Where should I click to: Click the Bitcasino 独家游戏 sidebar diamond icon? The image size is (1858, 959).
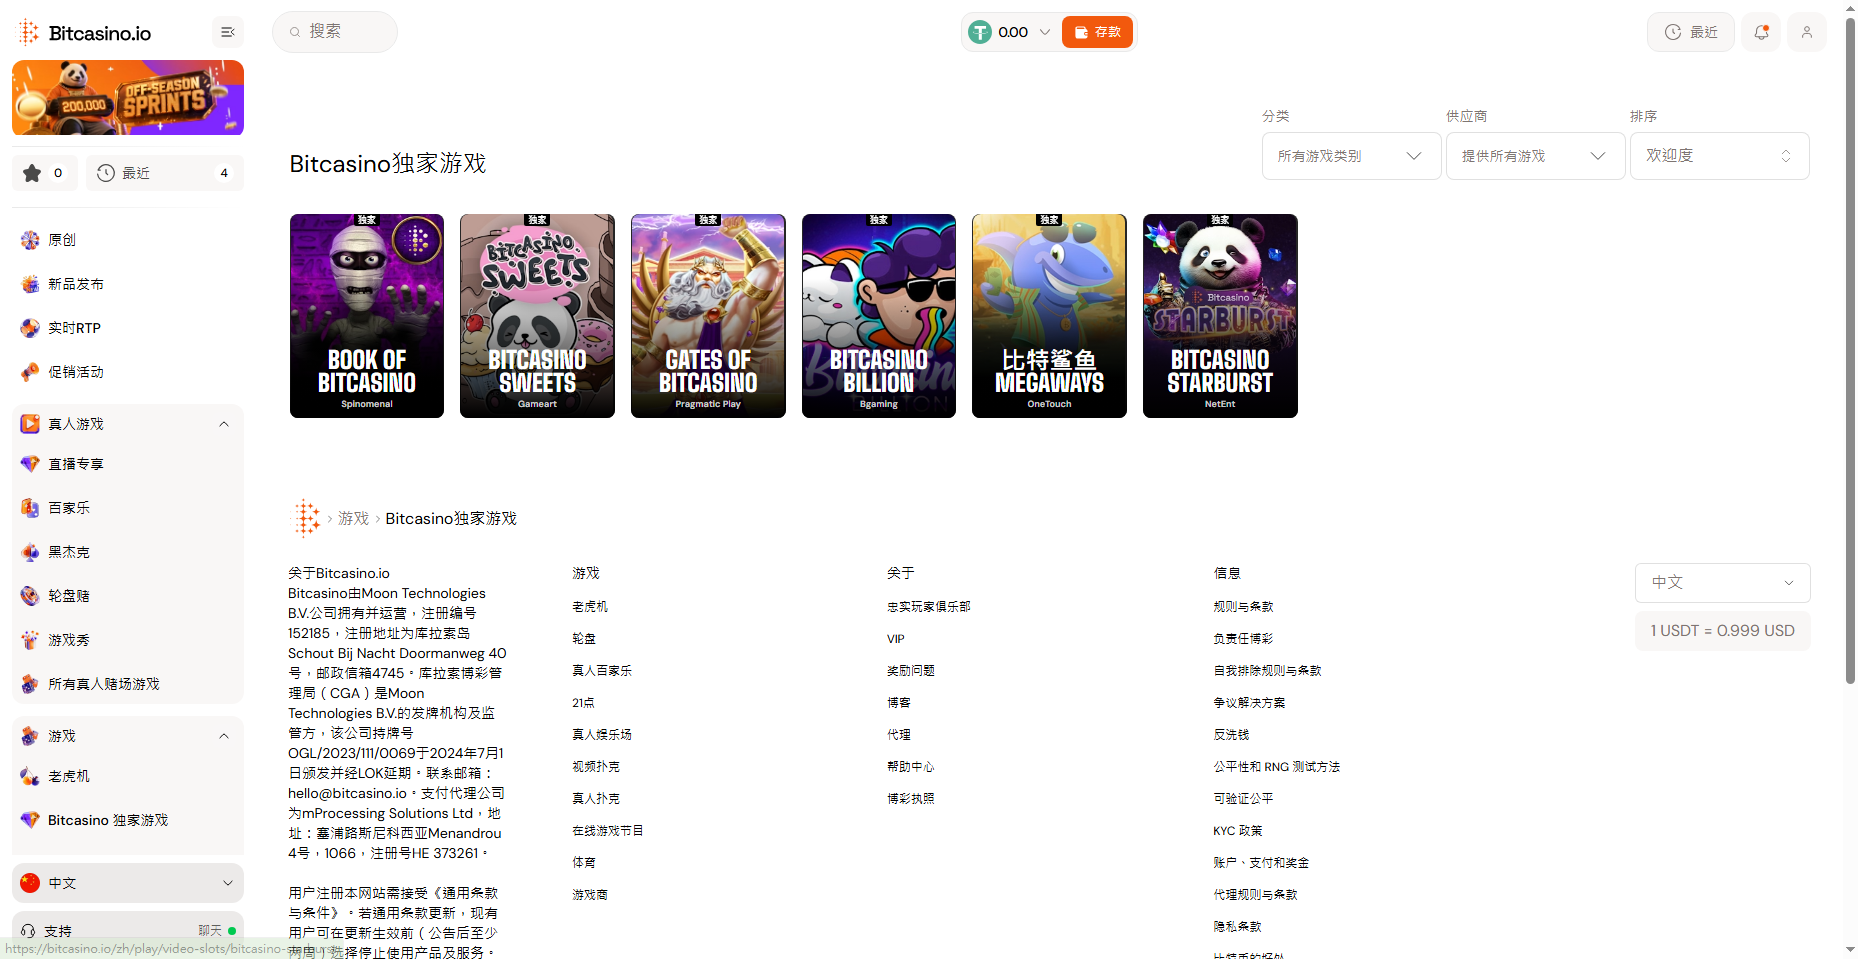[30, 820]
